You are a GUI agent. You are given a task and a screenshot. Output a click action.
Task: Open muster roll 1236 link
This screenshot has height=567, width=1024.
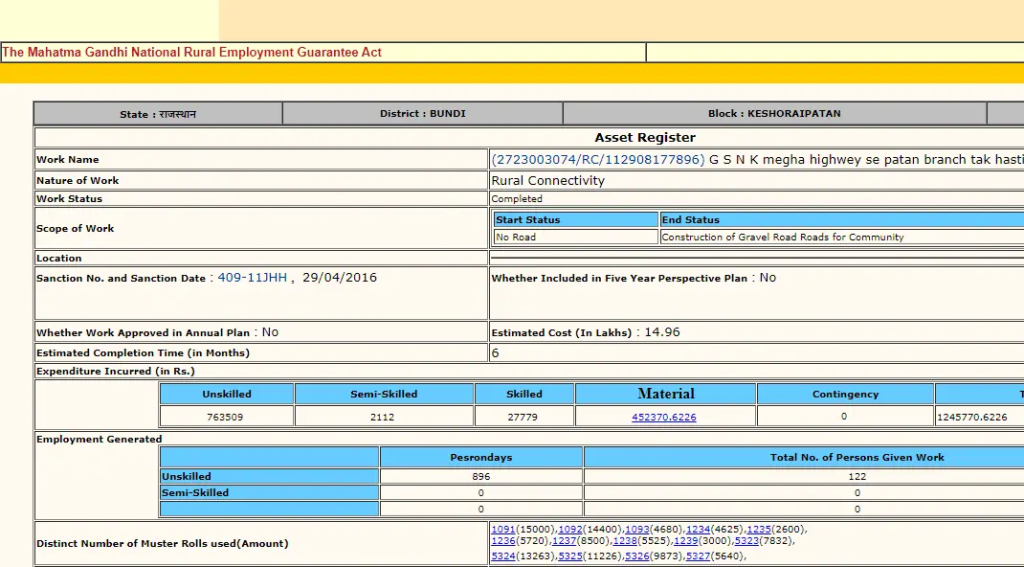pos(503,541)
